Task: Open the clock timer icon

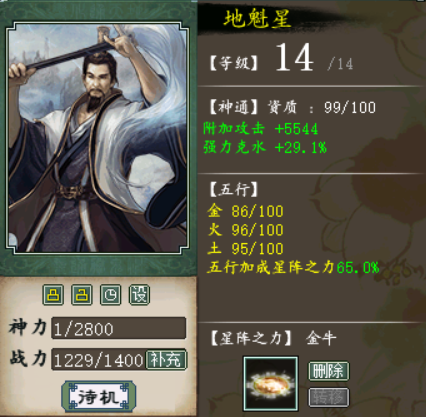Action: 111,295
